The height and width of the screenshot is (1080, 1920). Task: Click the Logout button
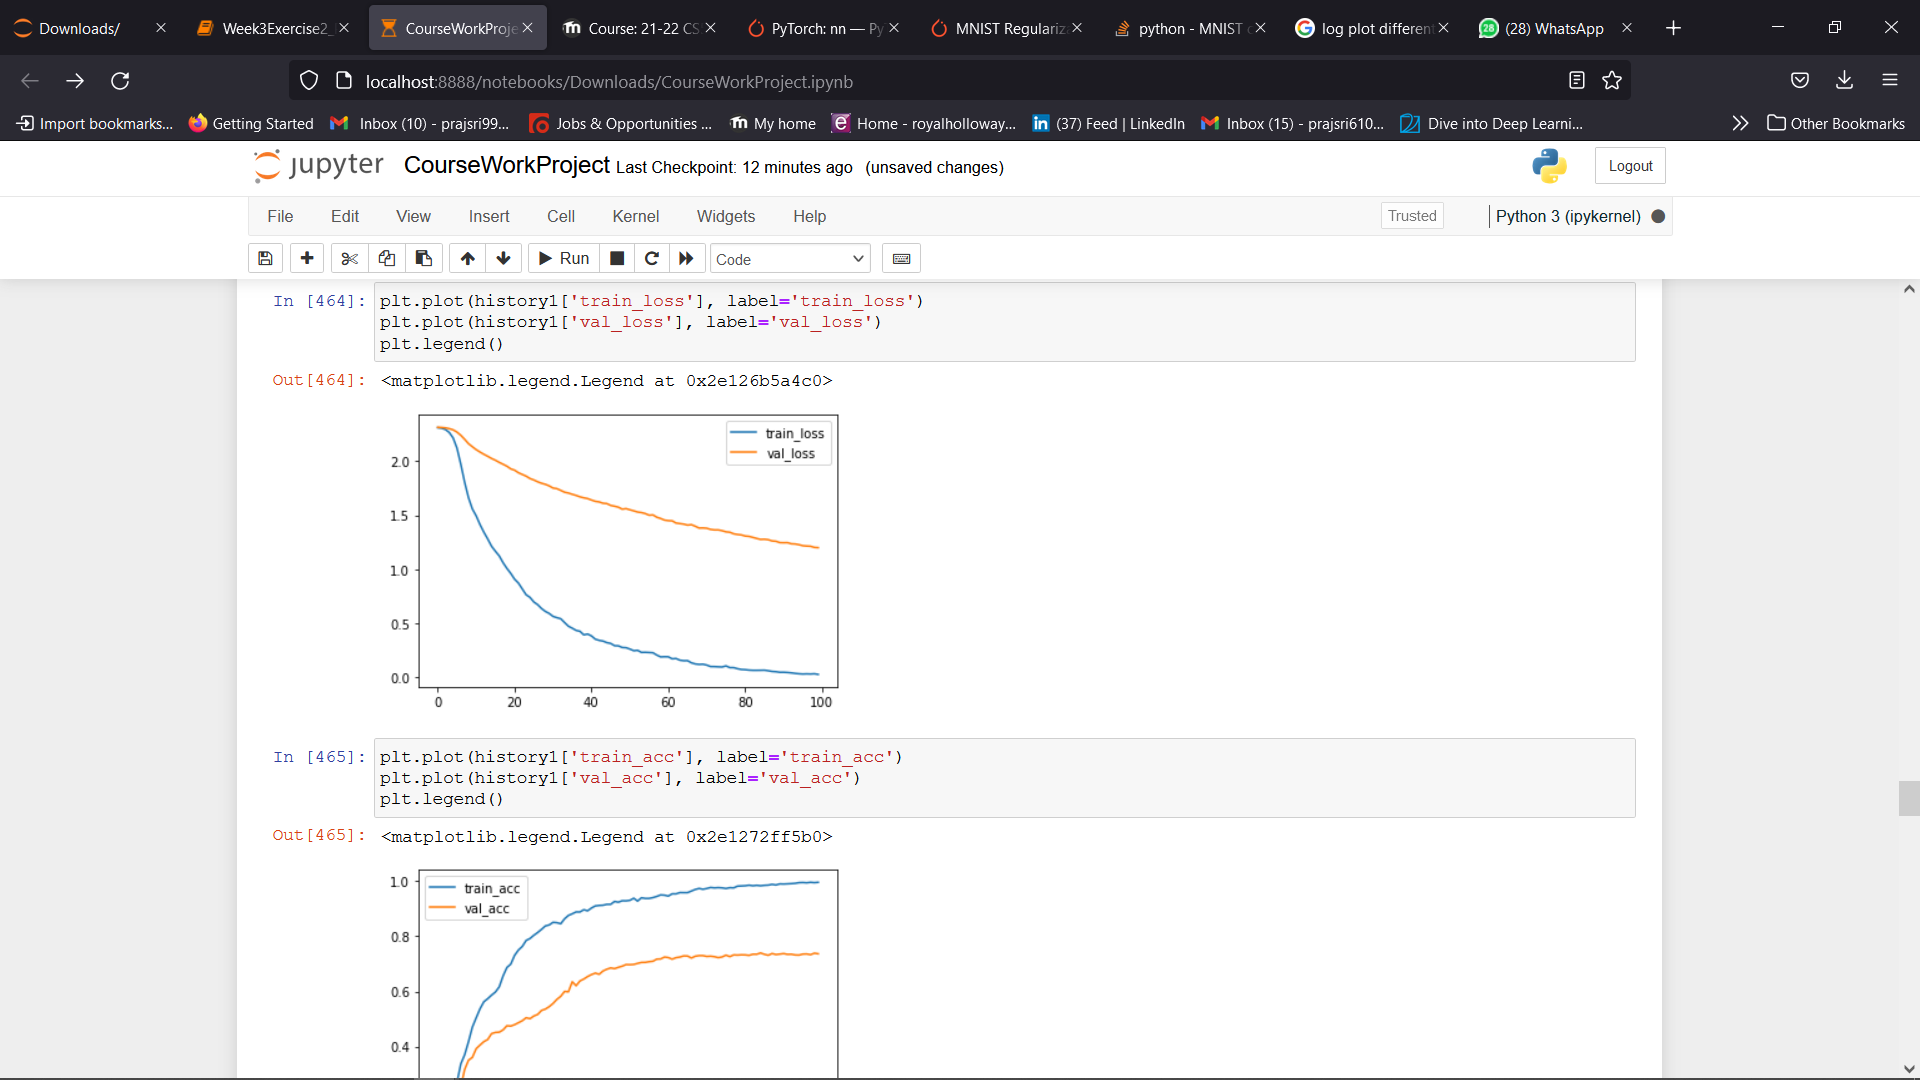pyautogui.click(x=1630, y=166)
